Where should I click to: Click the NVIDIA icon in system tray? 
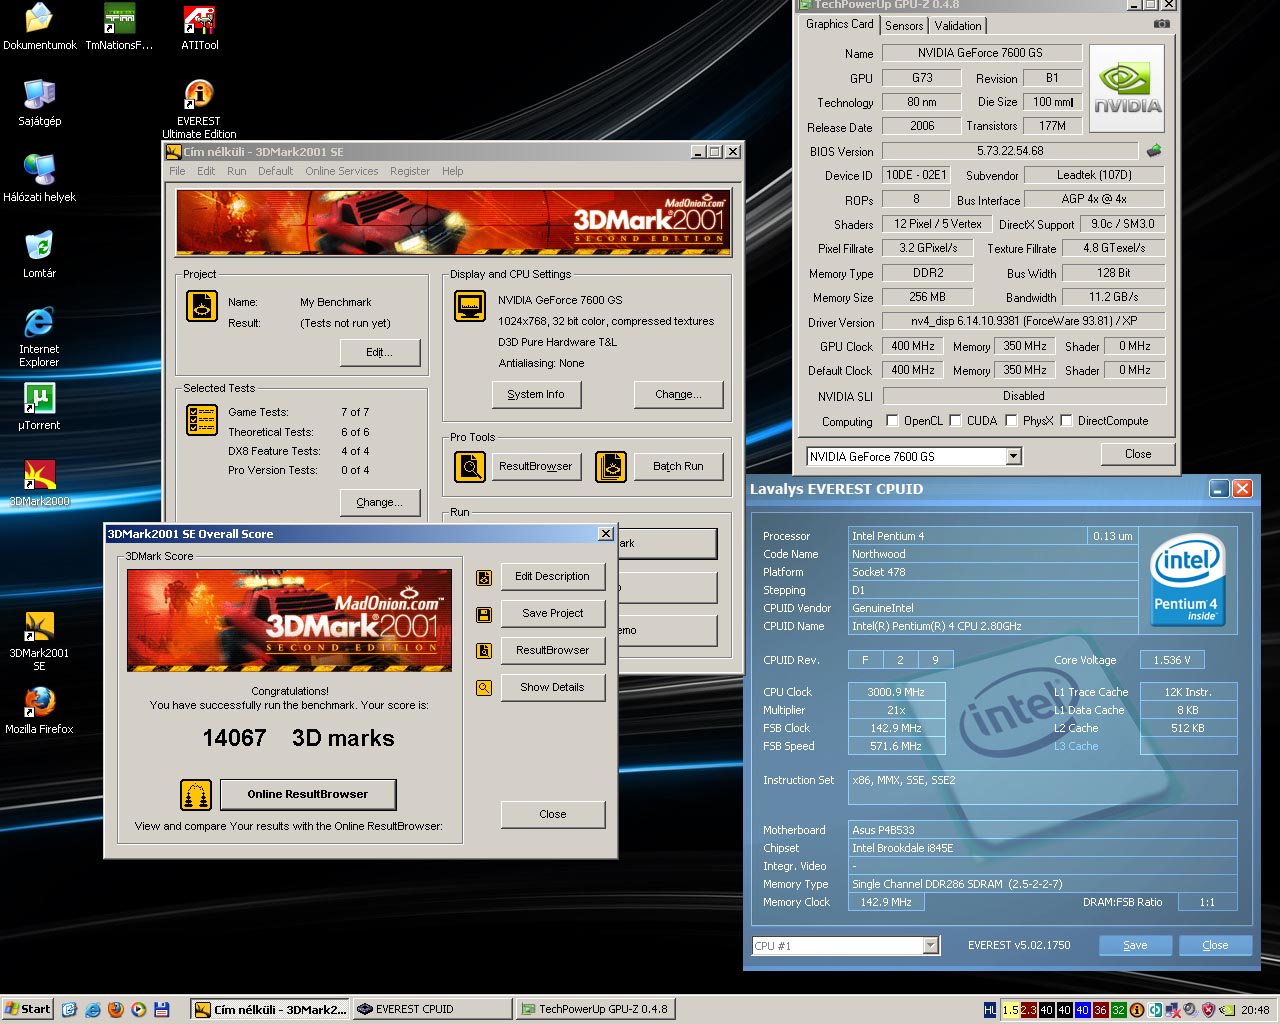pyautogui.click(x=1227, y=1010)
